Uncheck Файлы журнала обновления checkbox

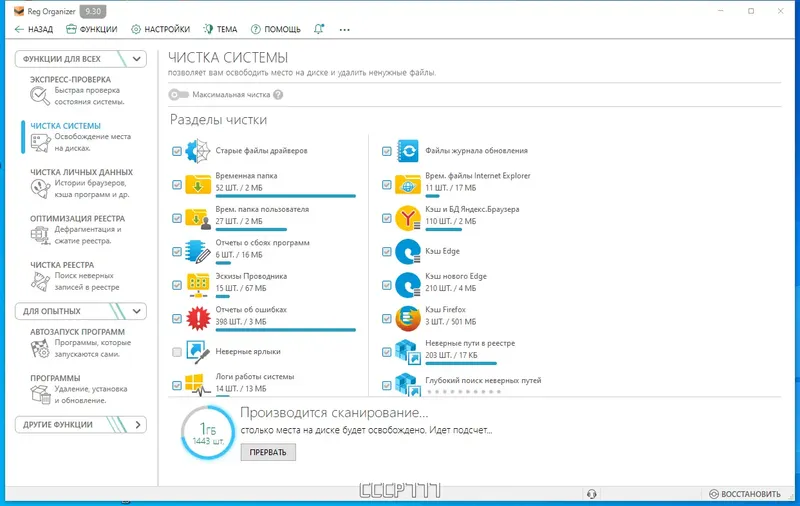click(386, 151)
